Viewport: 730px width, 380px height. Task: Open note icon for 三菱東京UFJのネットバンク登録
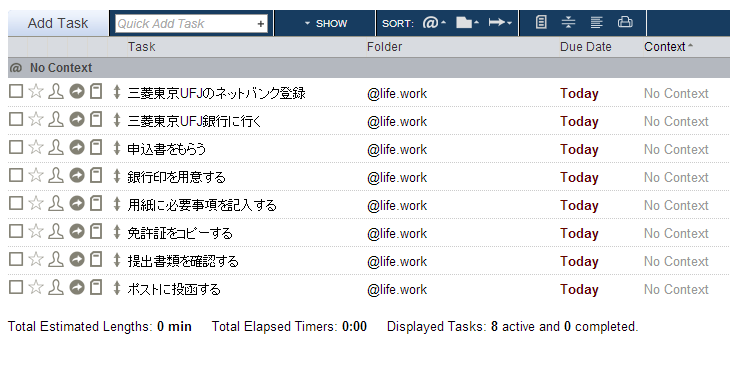point(96,91)
